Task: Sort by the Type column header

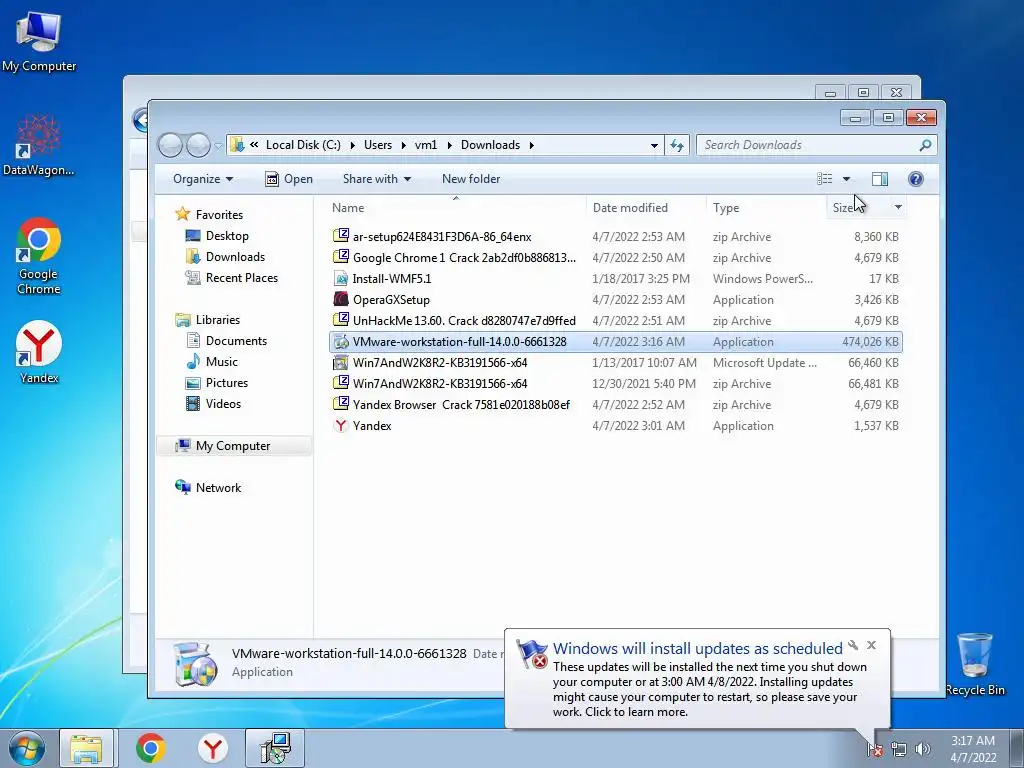Action: click(767, 208)
